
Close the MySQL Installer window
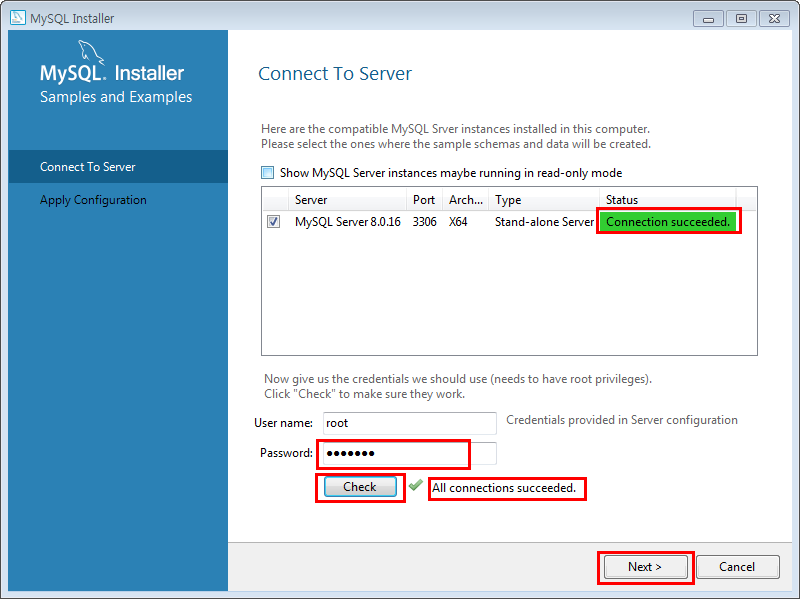[x=774, y=19]
